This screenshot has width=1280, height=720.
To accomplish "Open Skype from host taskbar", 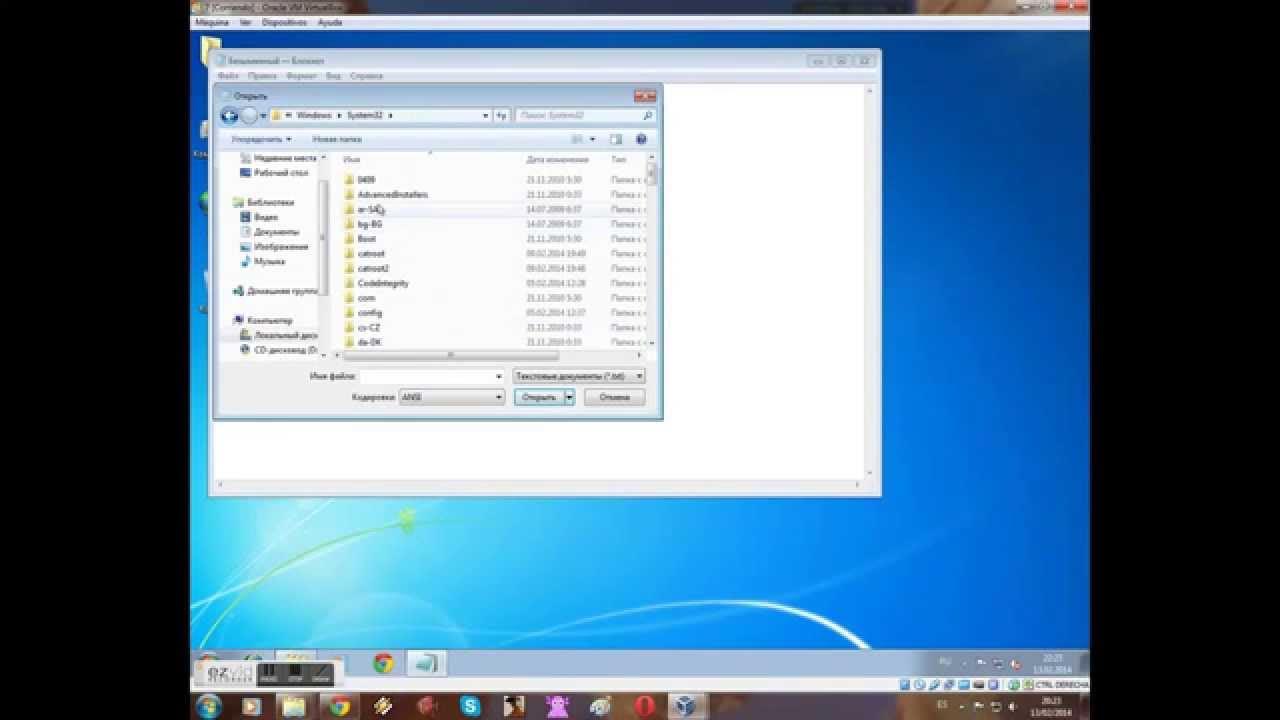I will click(469, 705).
